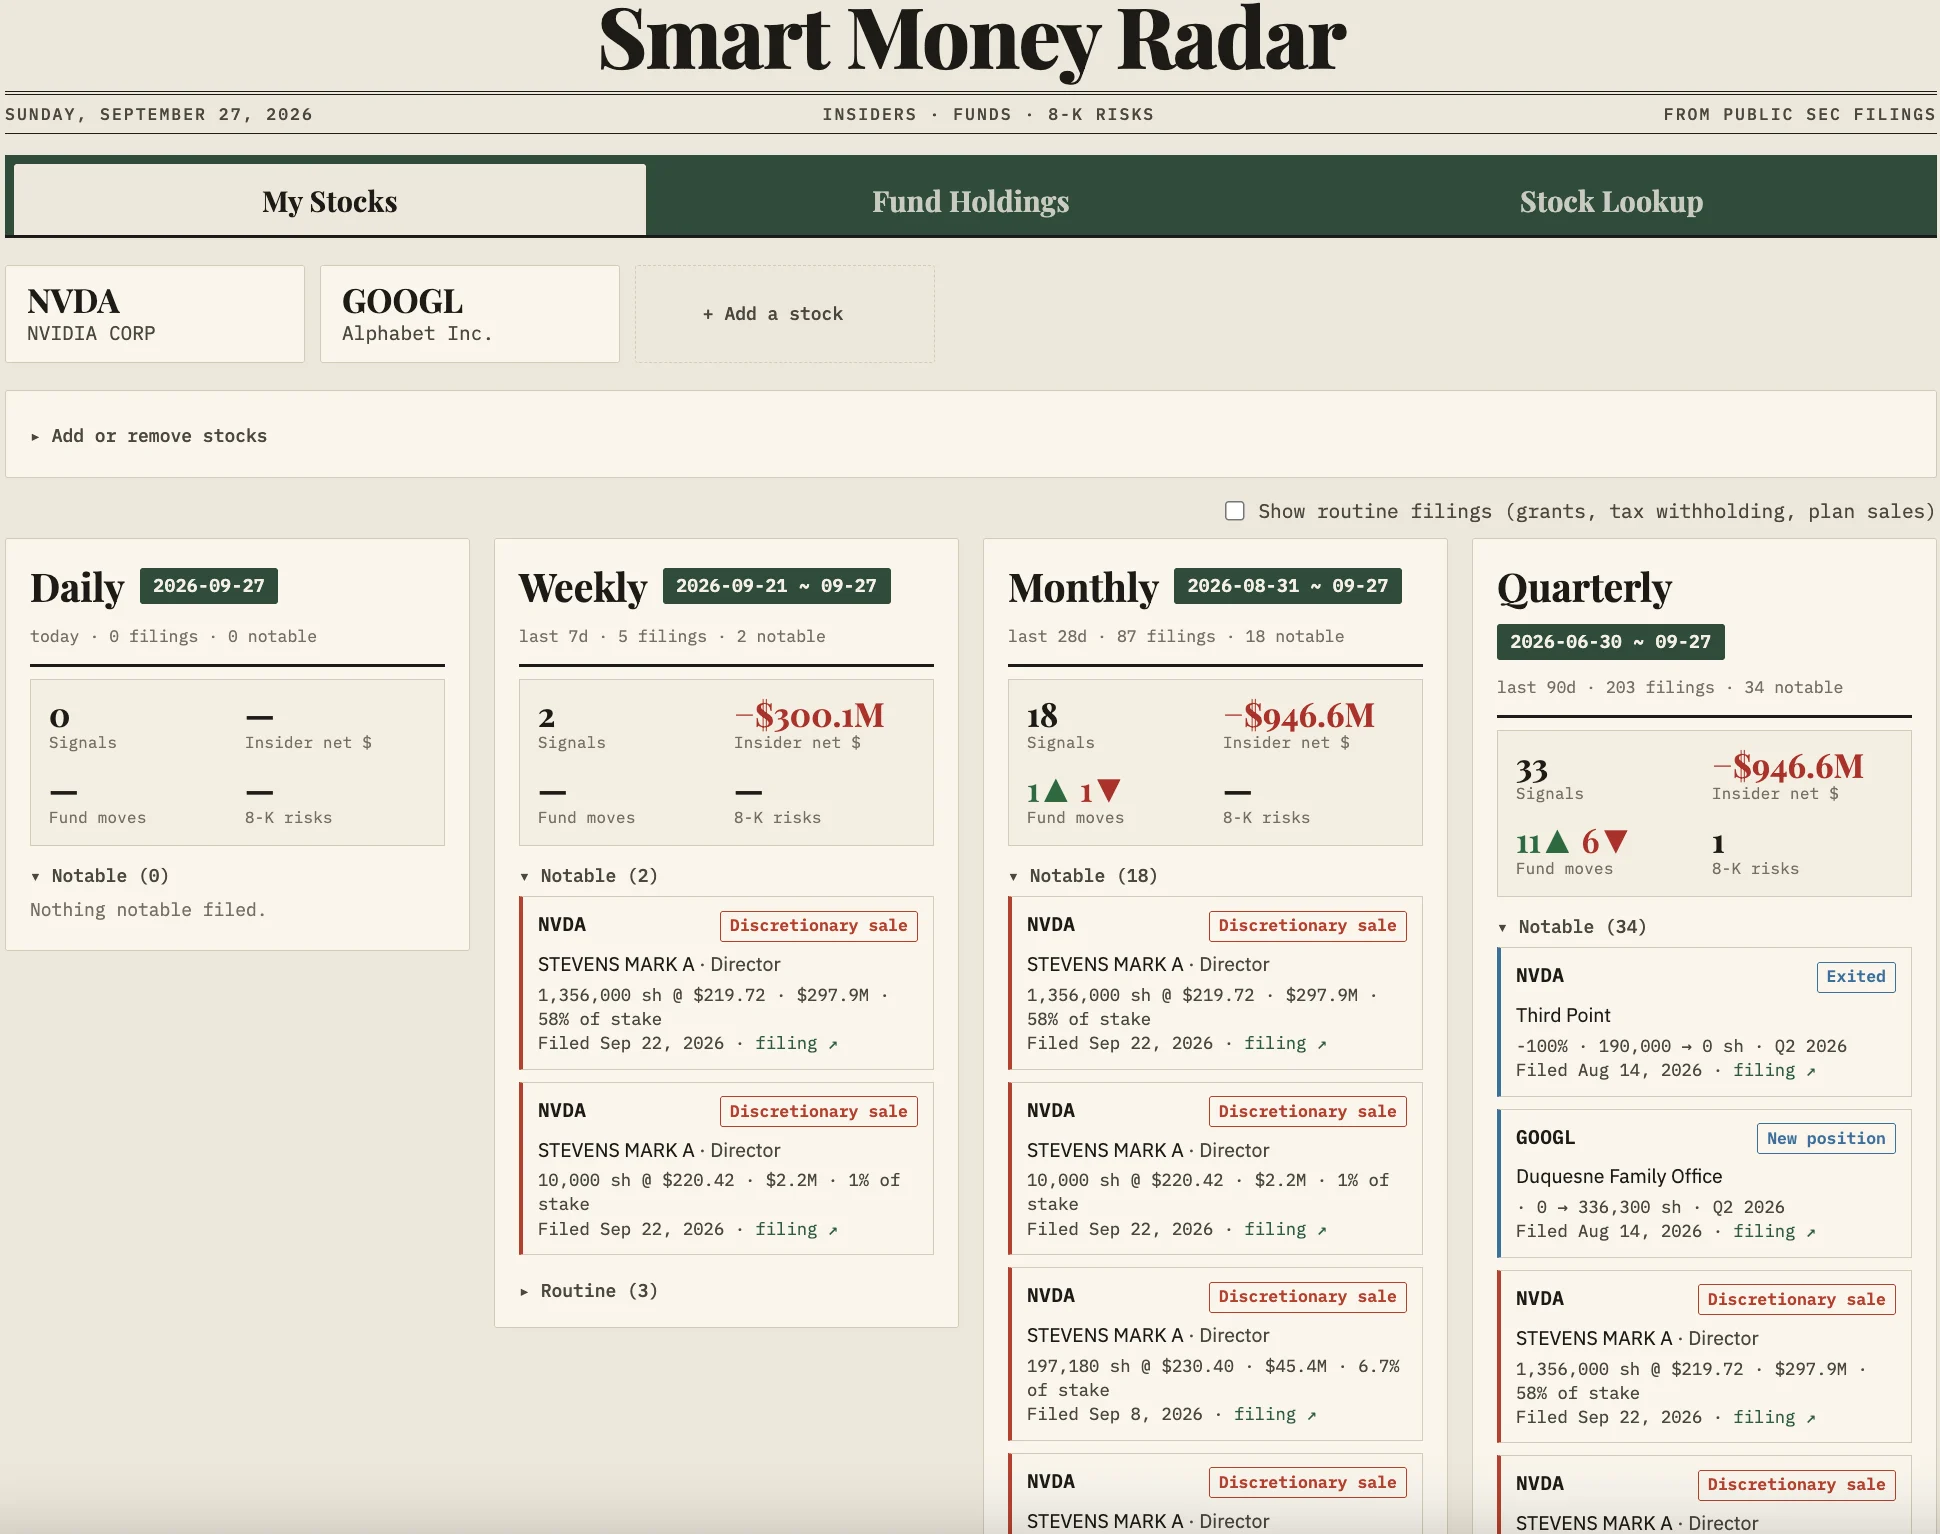Click the Duquesne Family Office fund name
The width and height of the screenshot is (1940, 1534).
point(1619,1176)
